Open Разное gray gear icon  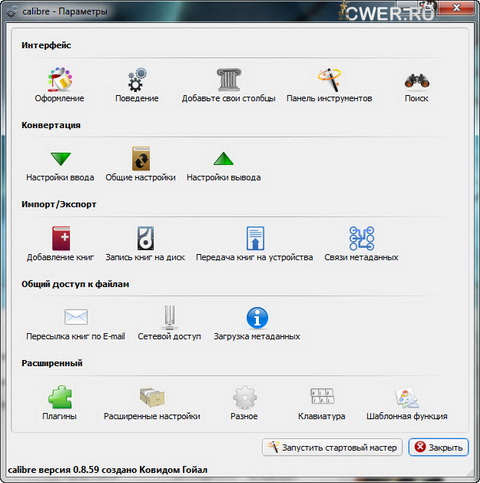click(245, 397)
